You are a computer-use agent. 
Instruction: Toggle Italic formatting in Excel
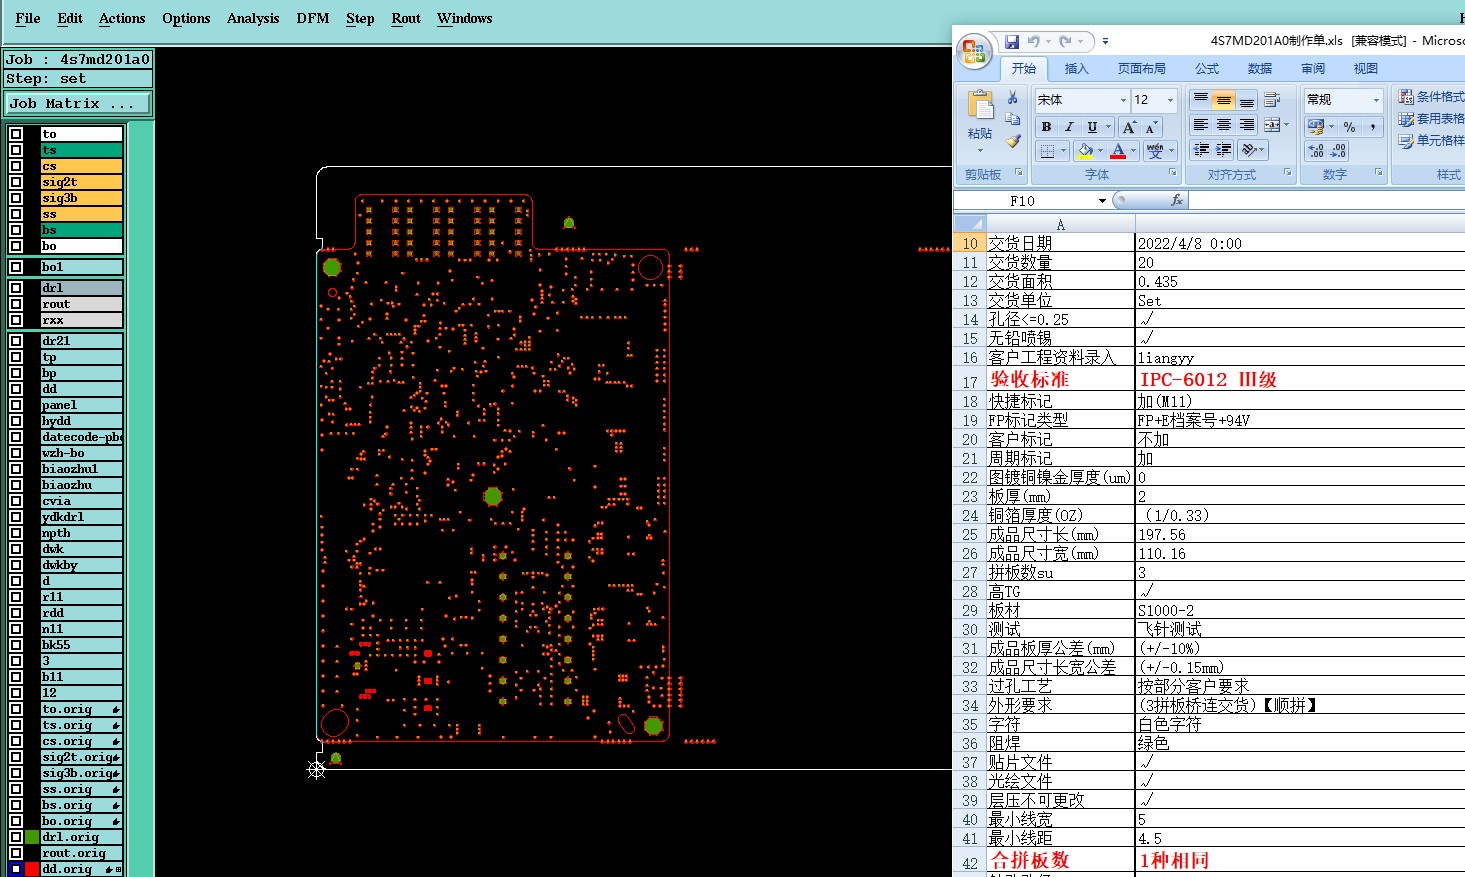tap(1069, 127)
